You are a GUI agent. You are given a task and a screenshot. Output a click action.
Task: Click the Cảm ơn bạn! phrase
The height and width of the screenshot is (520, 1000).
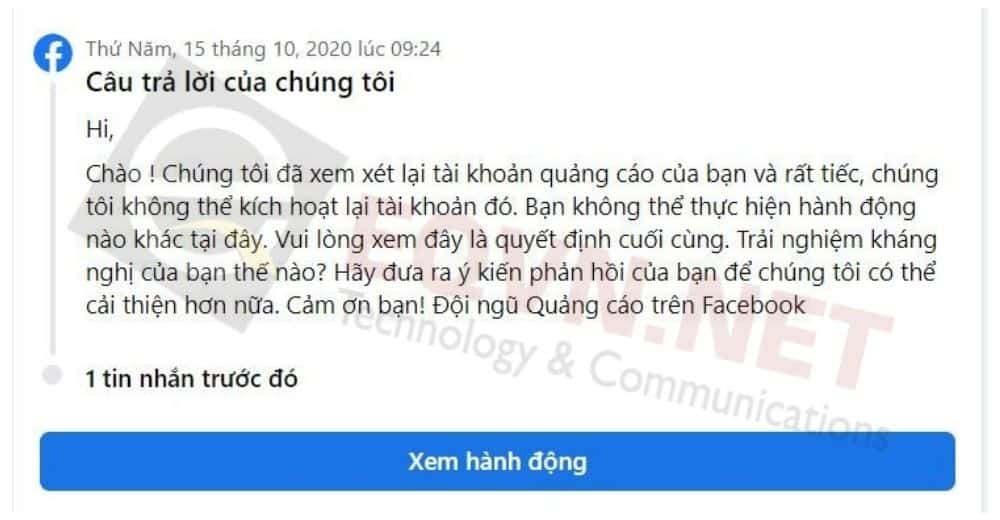coord(355,306)
